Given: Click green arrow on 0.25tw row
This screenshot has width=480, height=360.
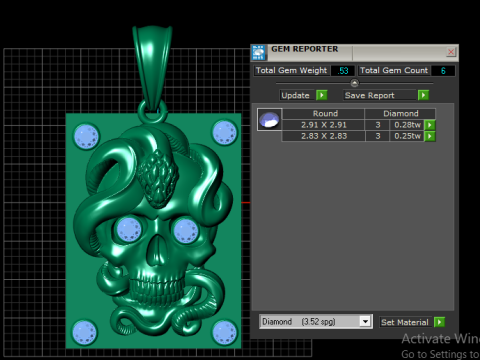Looking at the screenshot, I should tap(430, 136).
